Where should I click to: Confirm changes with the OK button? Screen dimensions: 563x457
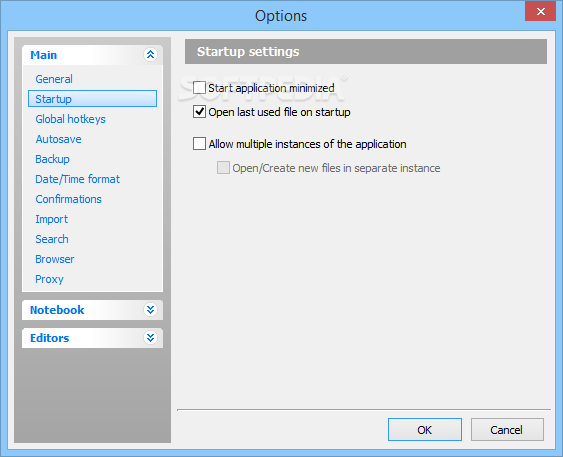point(425,429)
